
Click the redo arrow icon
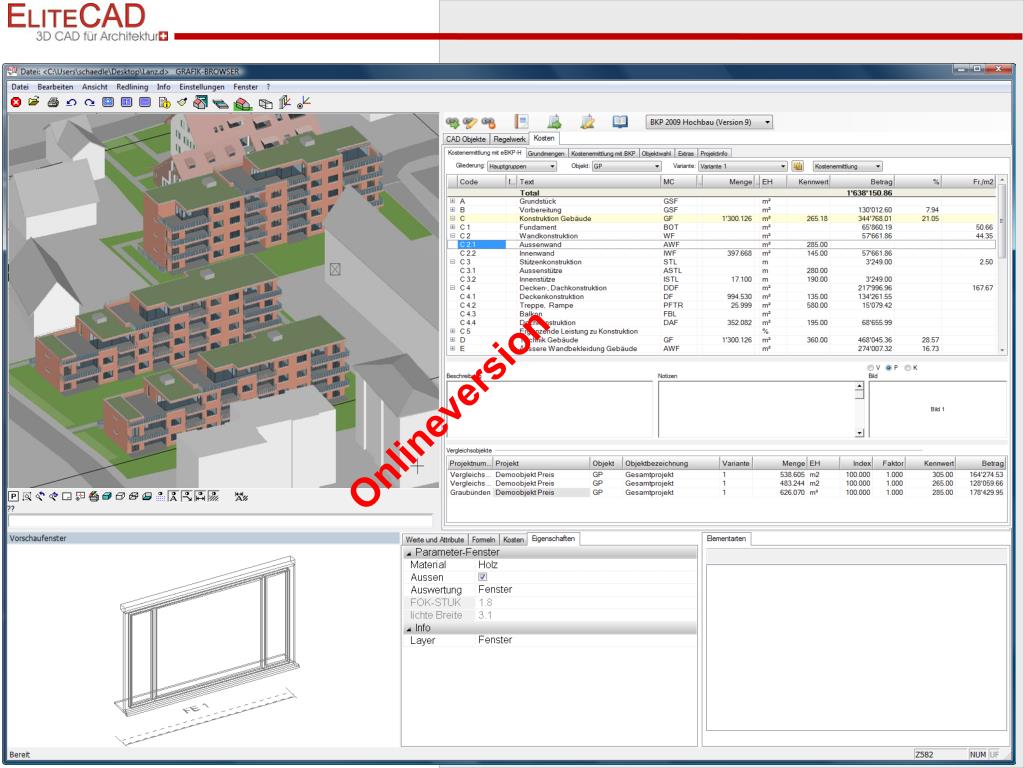[x=88, y=101]
